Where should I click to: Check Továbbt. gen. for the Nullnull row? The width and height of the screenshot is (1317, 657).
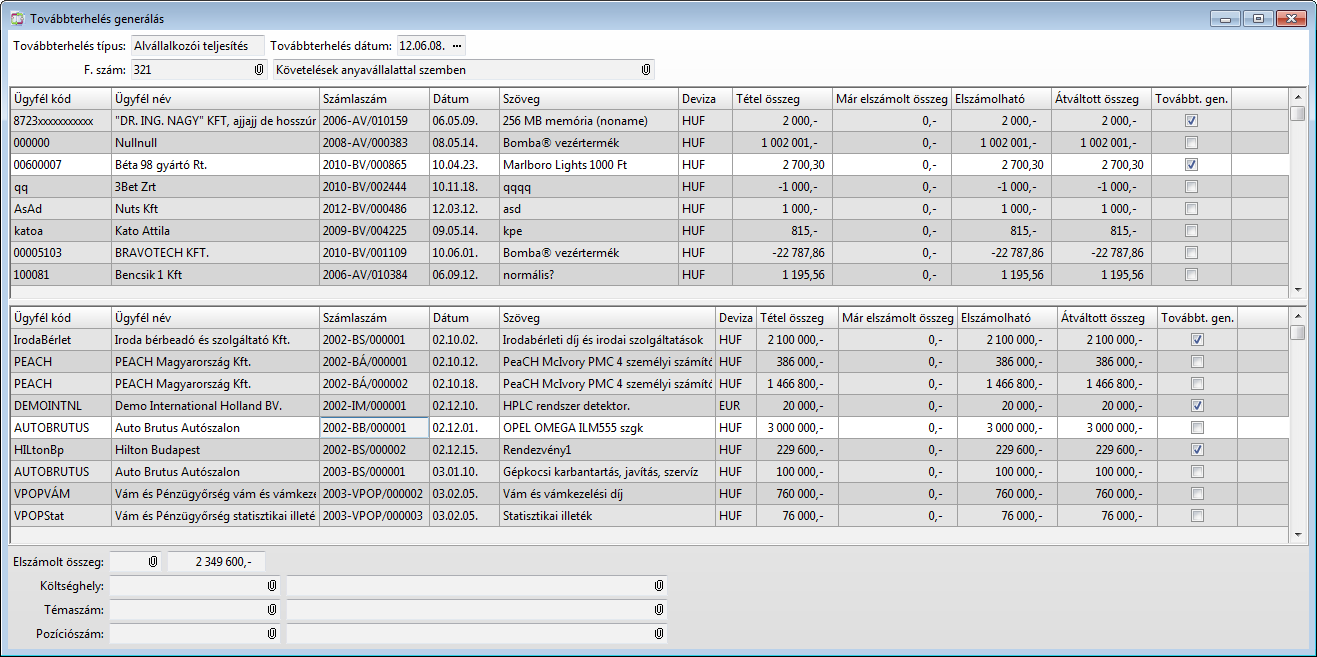[1191, 142]
